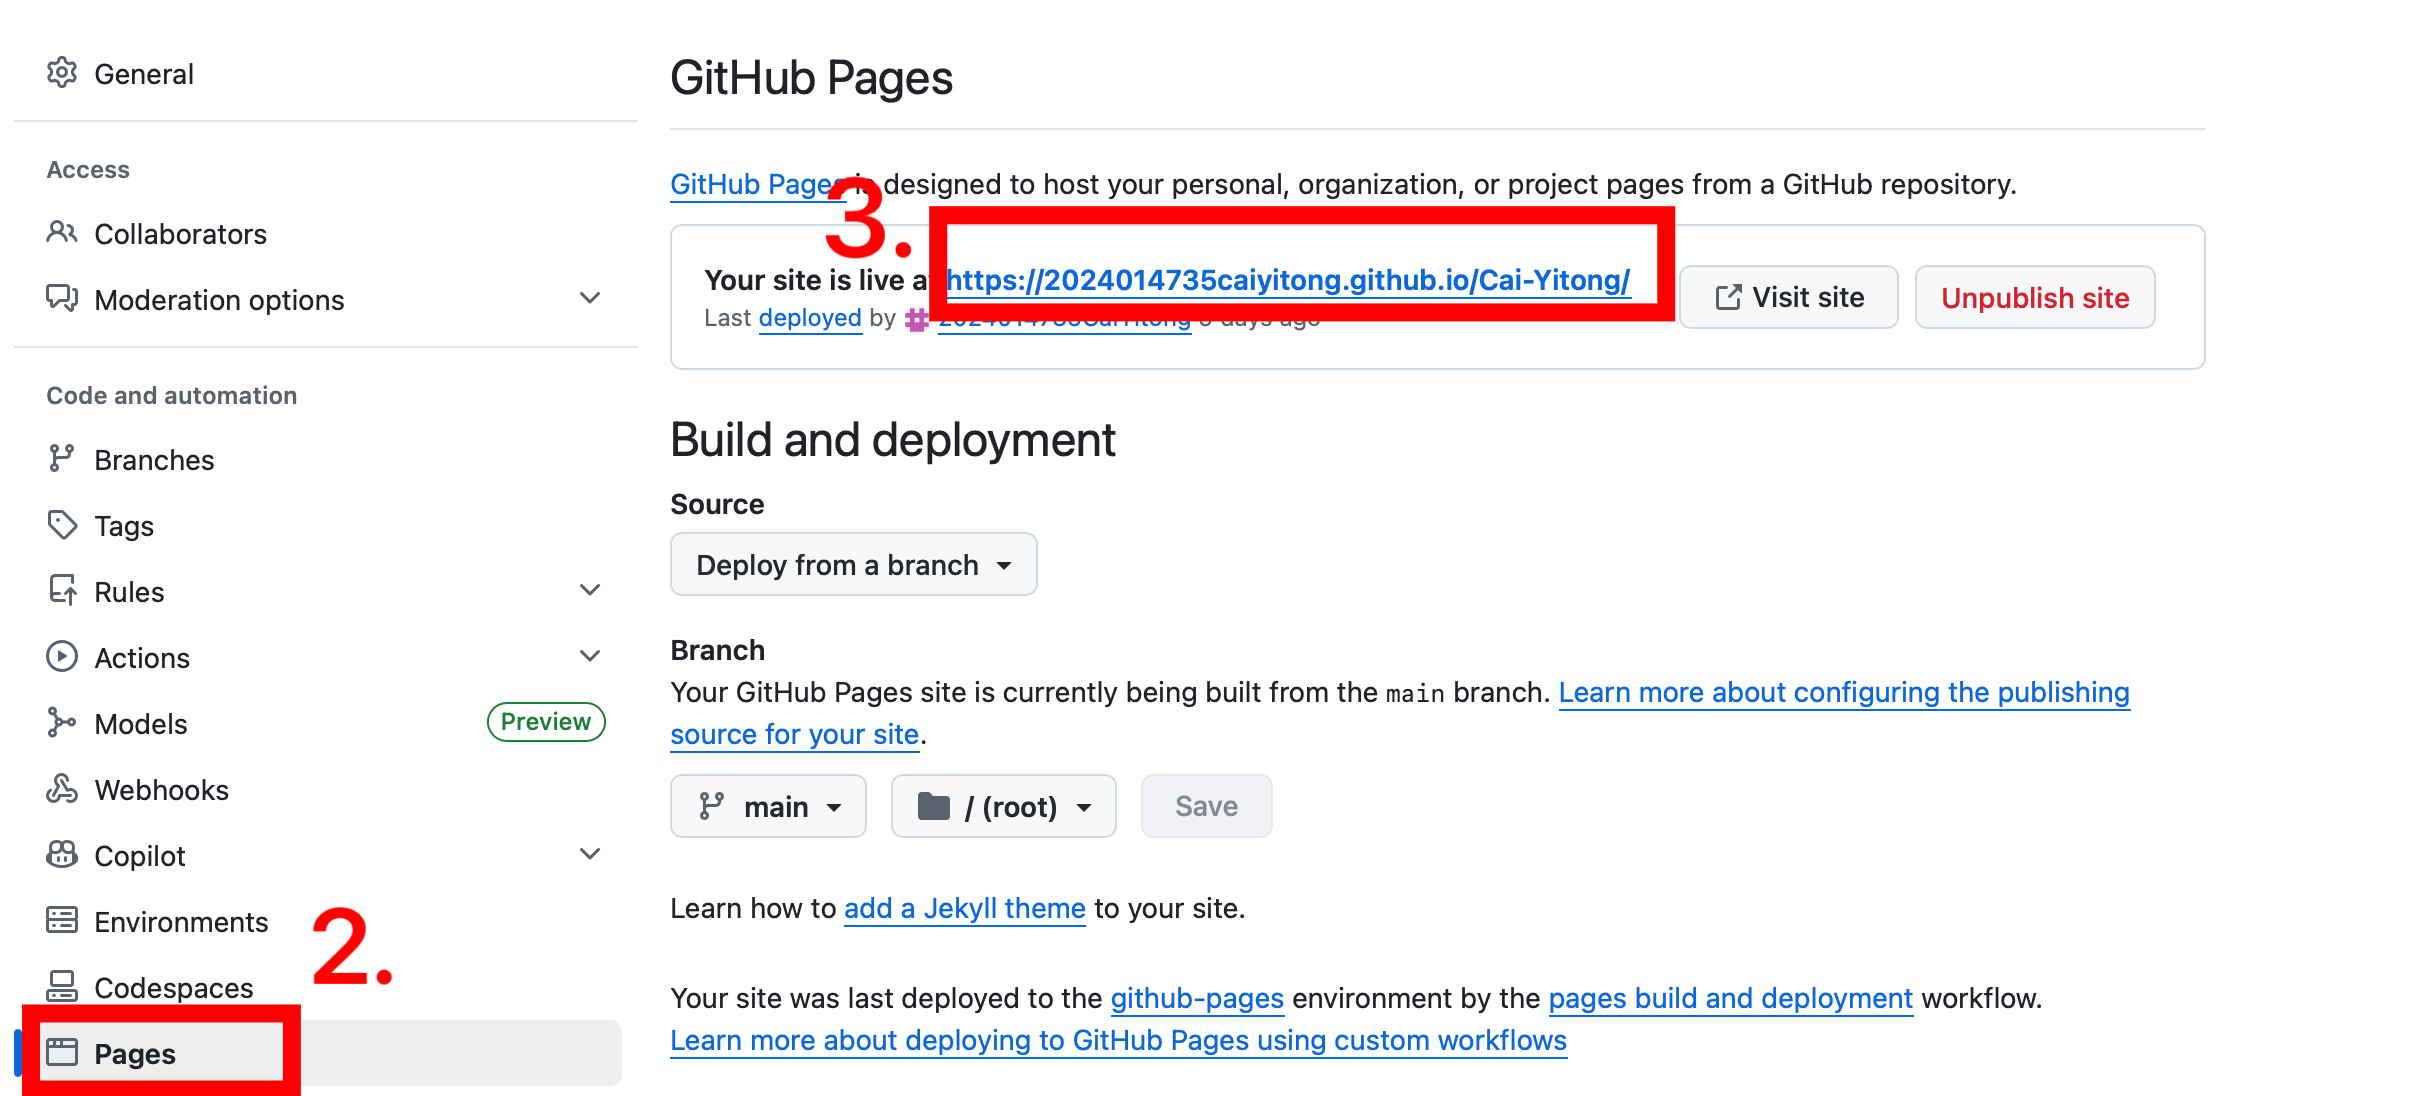Expand the Copilot section chevron
Screen dimensions: 2426x1096
pyautogui.click(x=590, y=855)
